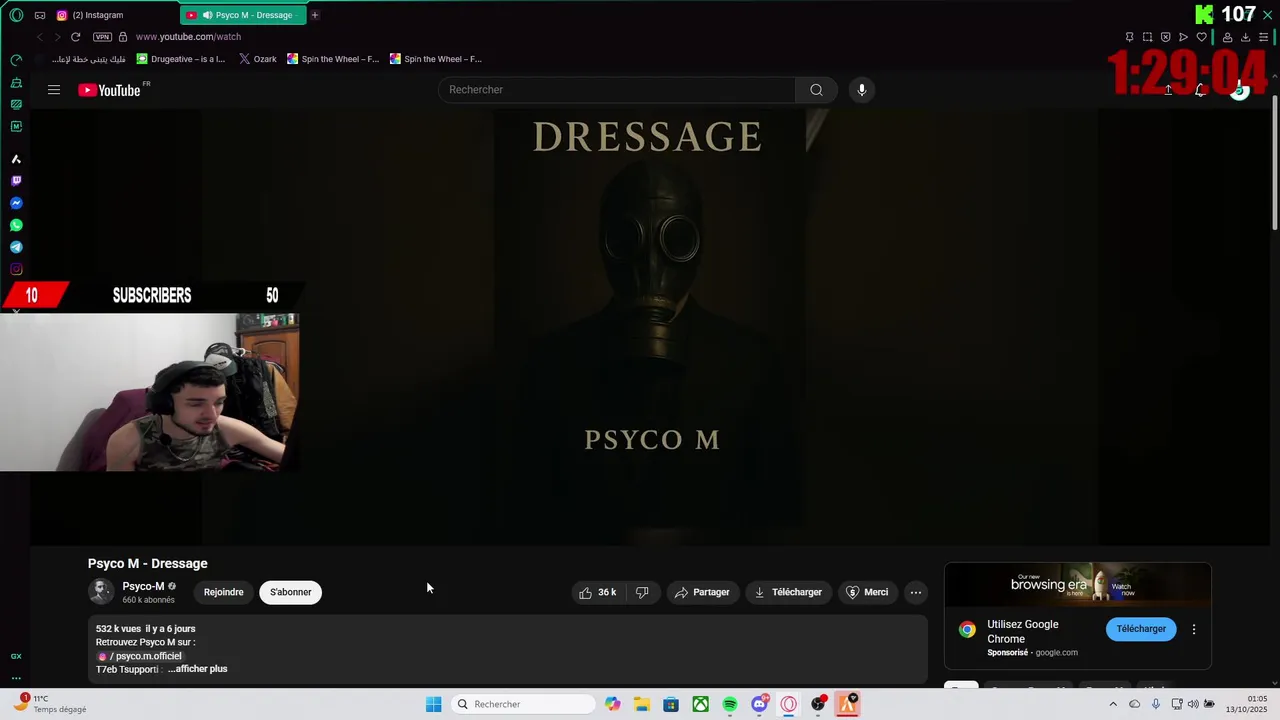Click the YouTube search magnifier button
The width and height of the screenshot is (1280, 720).
coord(817,90)
